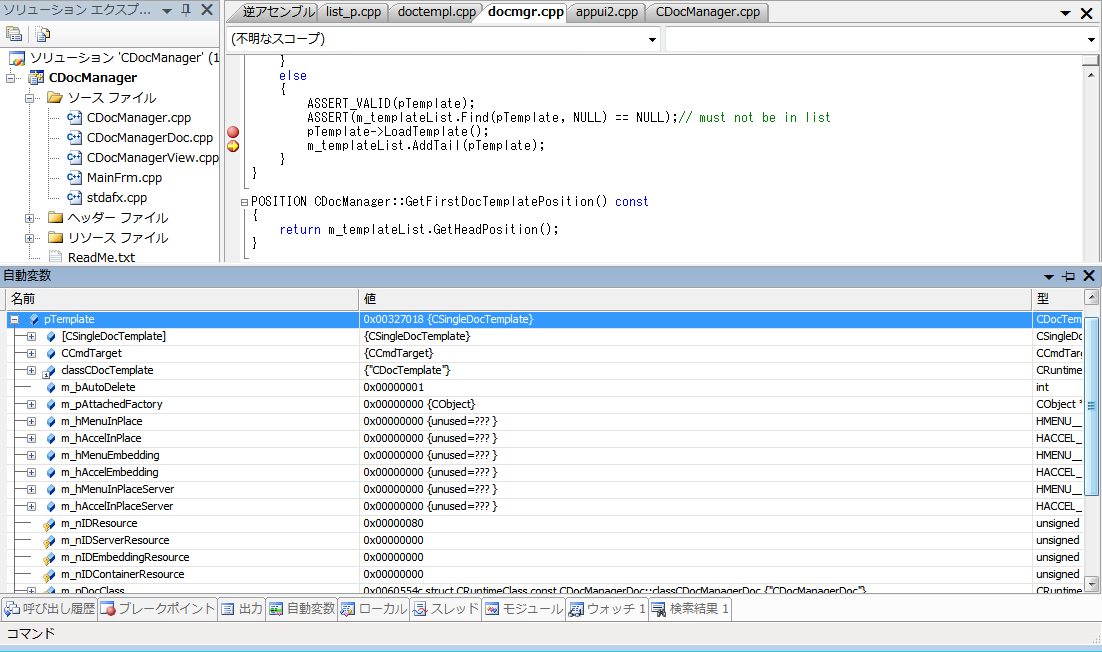Click the variable icon beside m_bAutoDelete
This screenshot has width=1102, height=652.
pos(51,387)
